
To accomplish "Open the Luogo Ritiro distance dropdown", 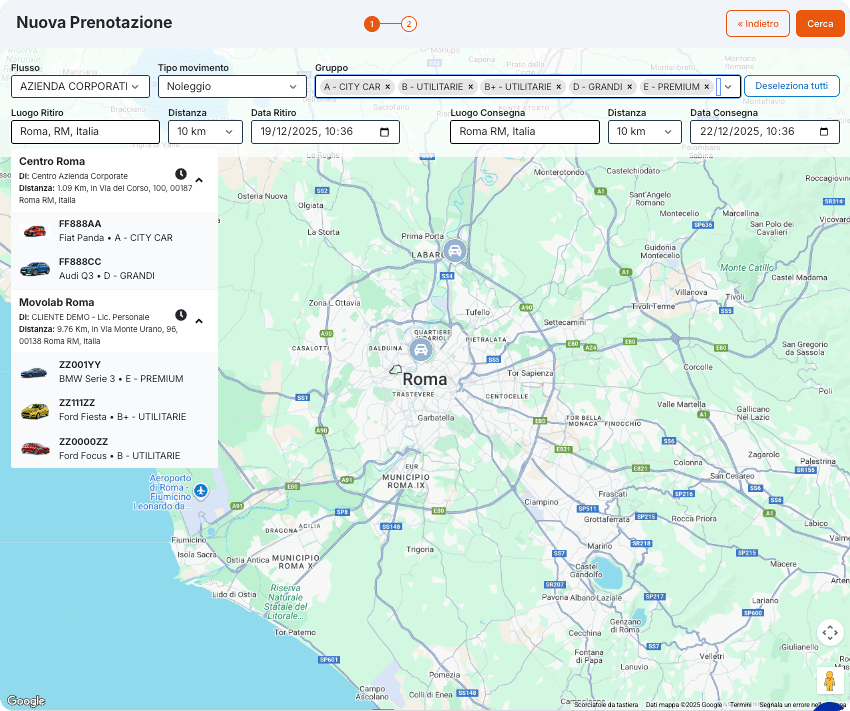I will [x=205, y=132].
